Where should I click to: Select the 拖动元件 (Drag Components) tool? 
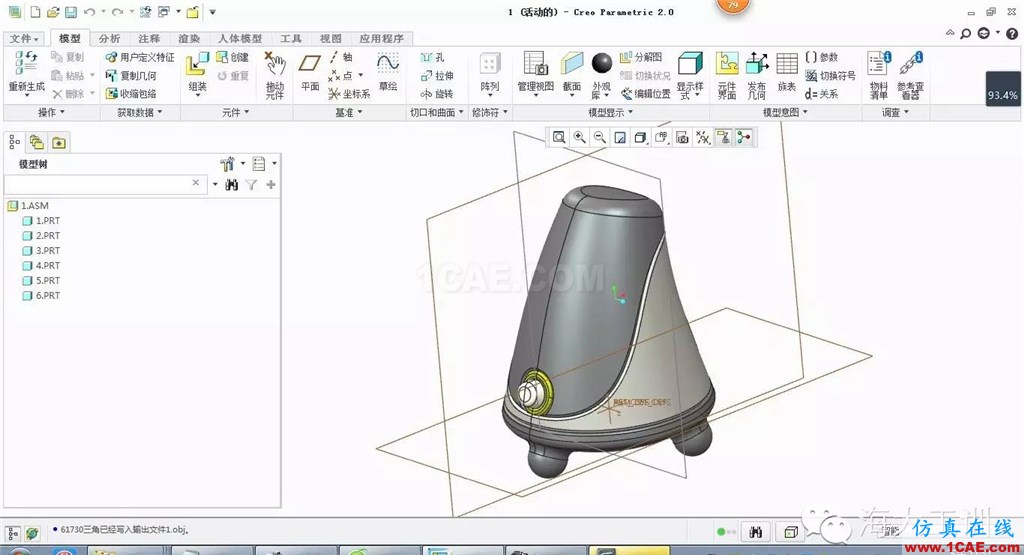click(275, 75)
